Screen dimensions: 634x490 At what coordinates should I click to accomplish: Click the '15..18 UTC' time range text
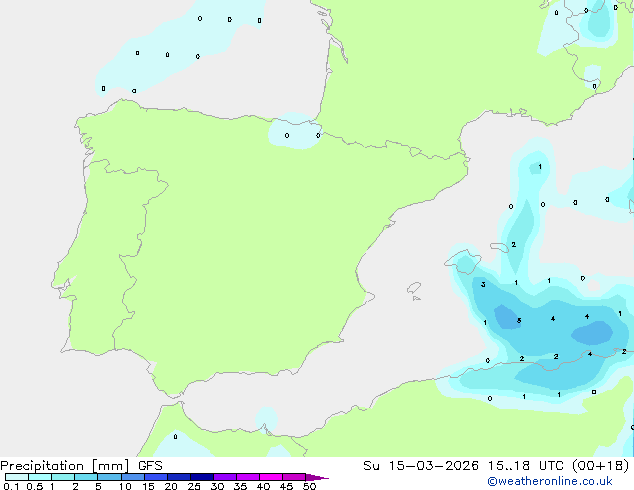click(526, 466)
